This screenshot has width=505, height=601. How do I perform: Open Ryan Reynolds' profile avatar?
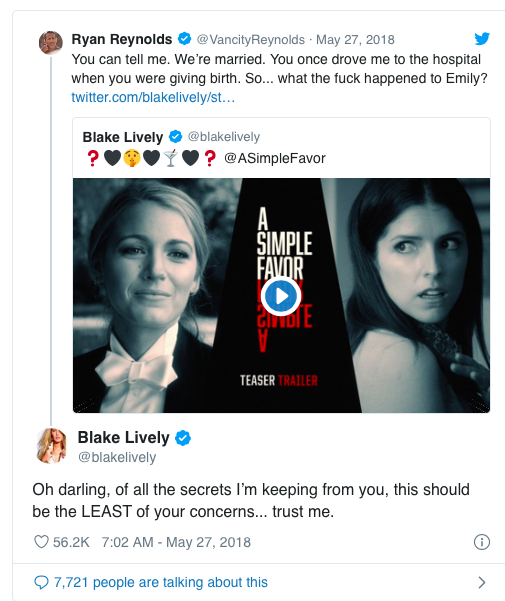click(x=51, y=43)
